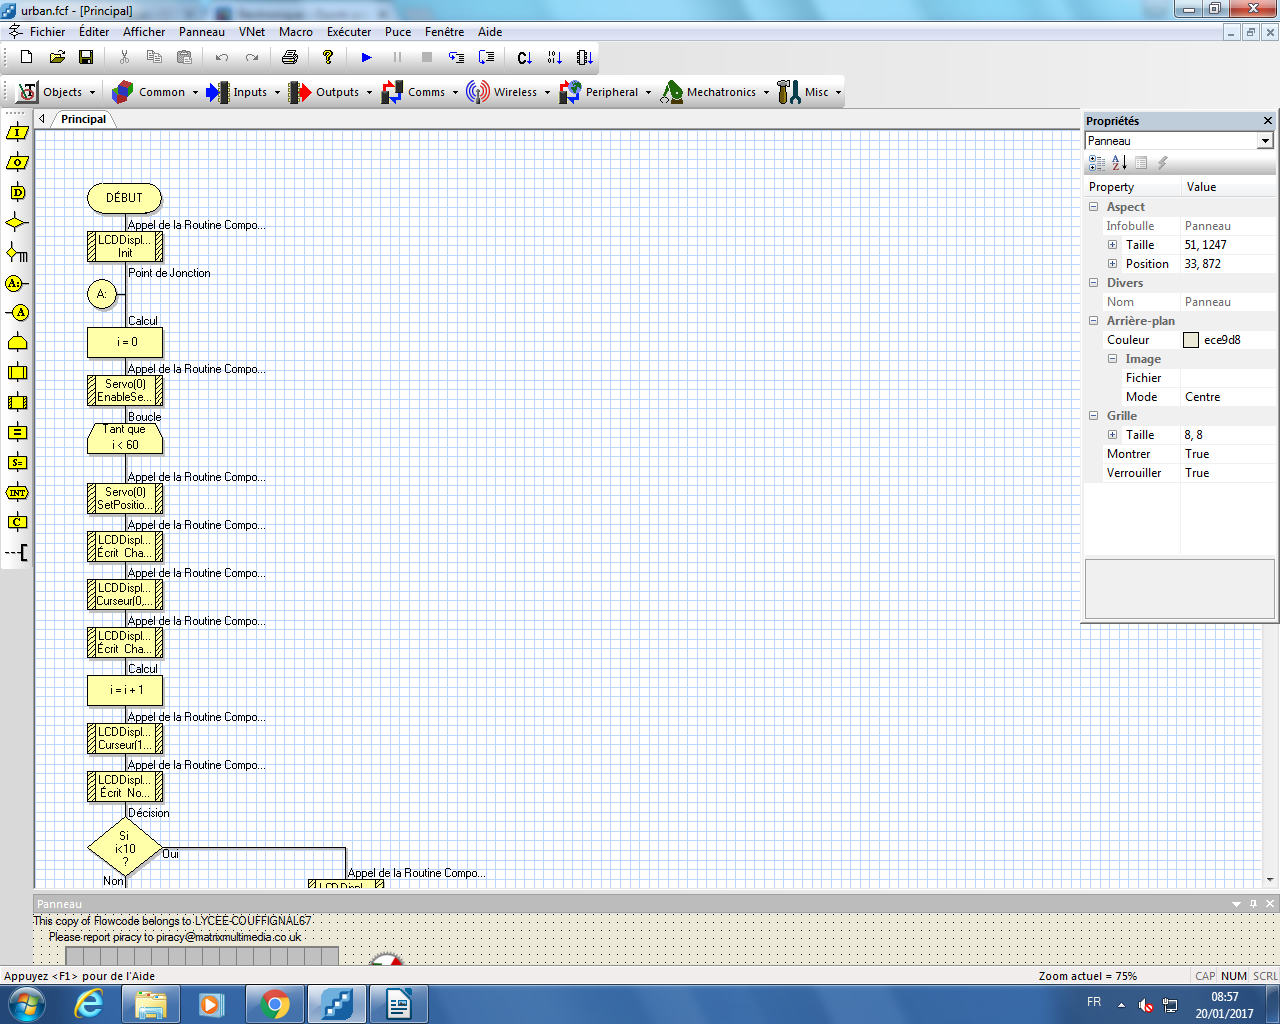Viewport: 1280px width, 1024px height.
Task: Click the Montrer True value
Action: click(x=1228, y=454)
